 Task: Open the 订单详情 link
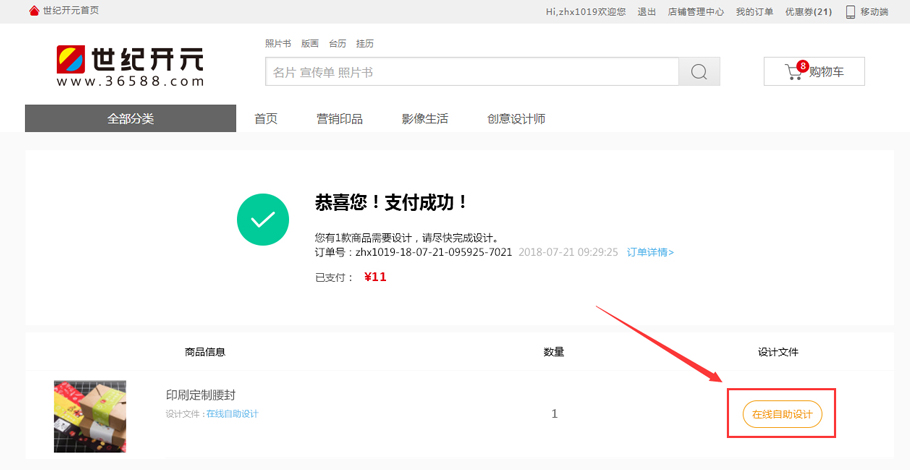650,252
